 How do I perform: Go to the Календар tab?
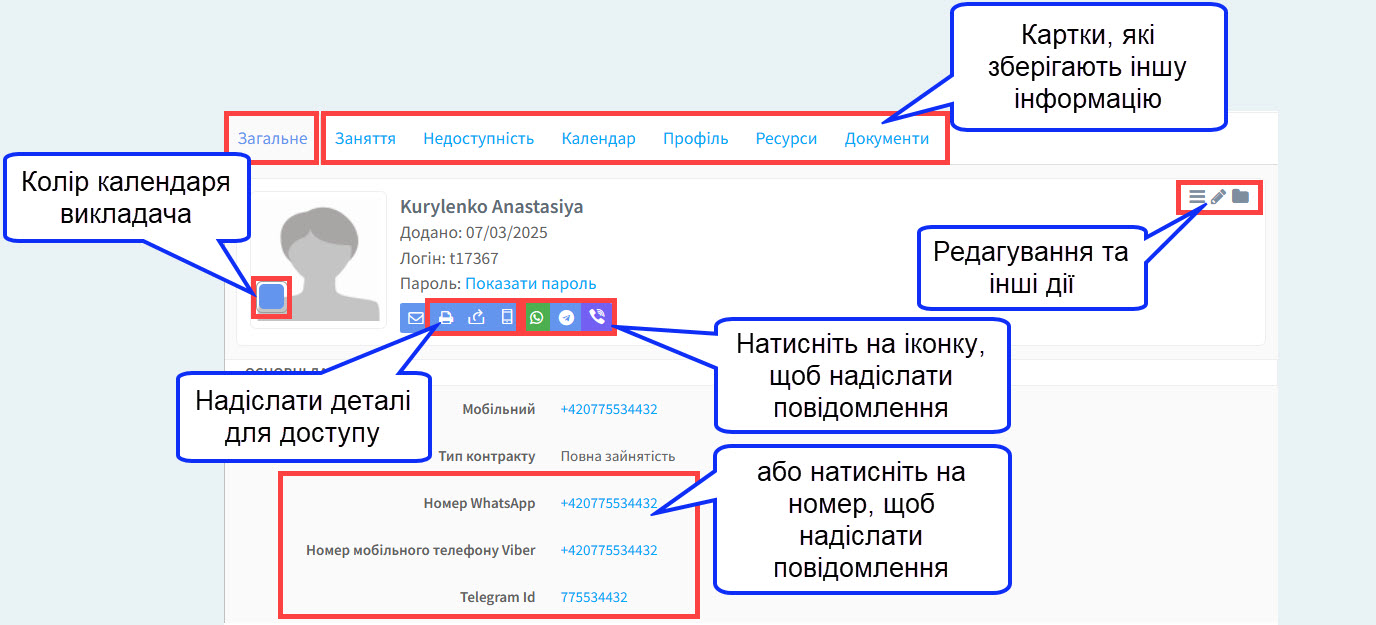(598, 139)
